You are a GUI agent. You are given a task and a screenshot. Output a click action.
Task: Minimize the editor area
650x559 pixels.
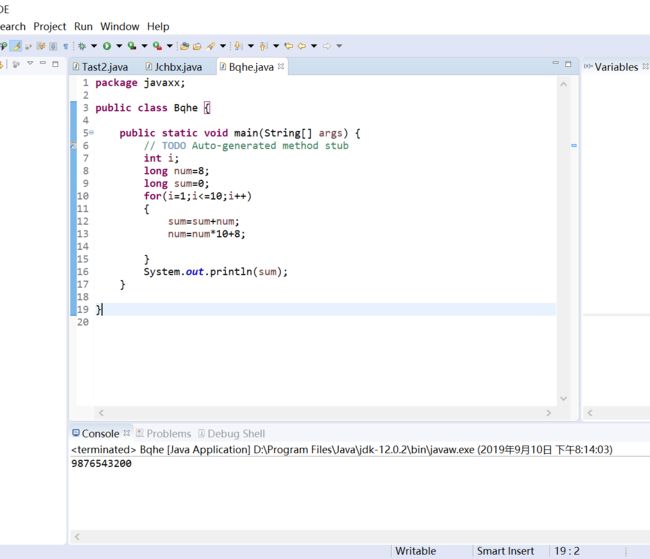[x=556, y=63]
